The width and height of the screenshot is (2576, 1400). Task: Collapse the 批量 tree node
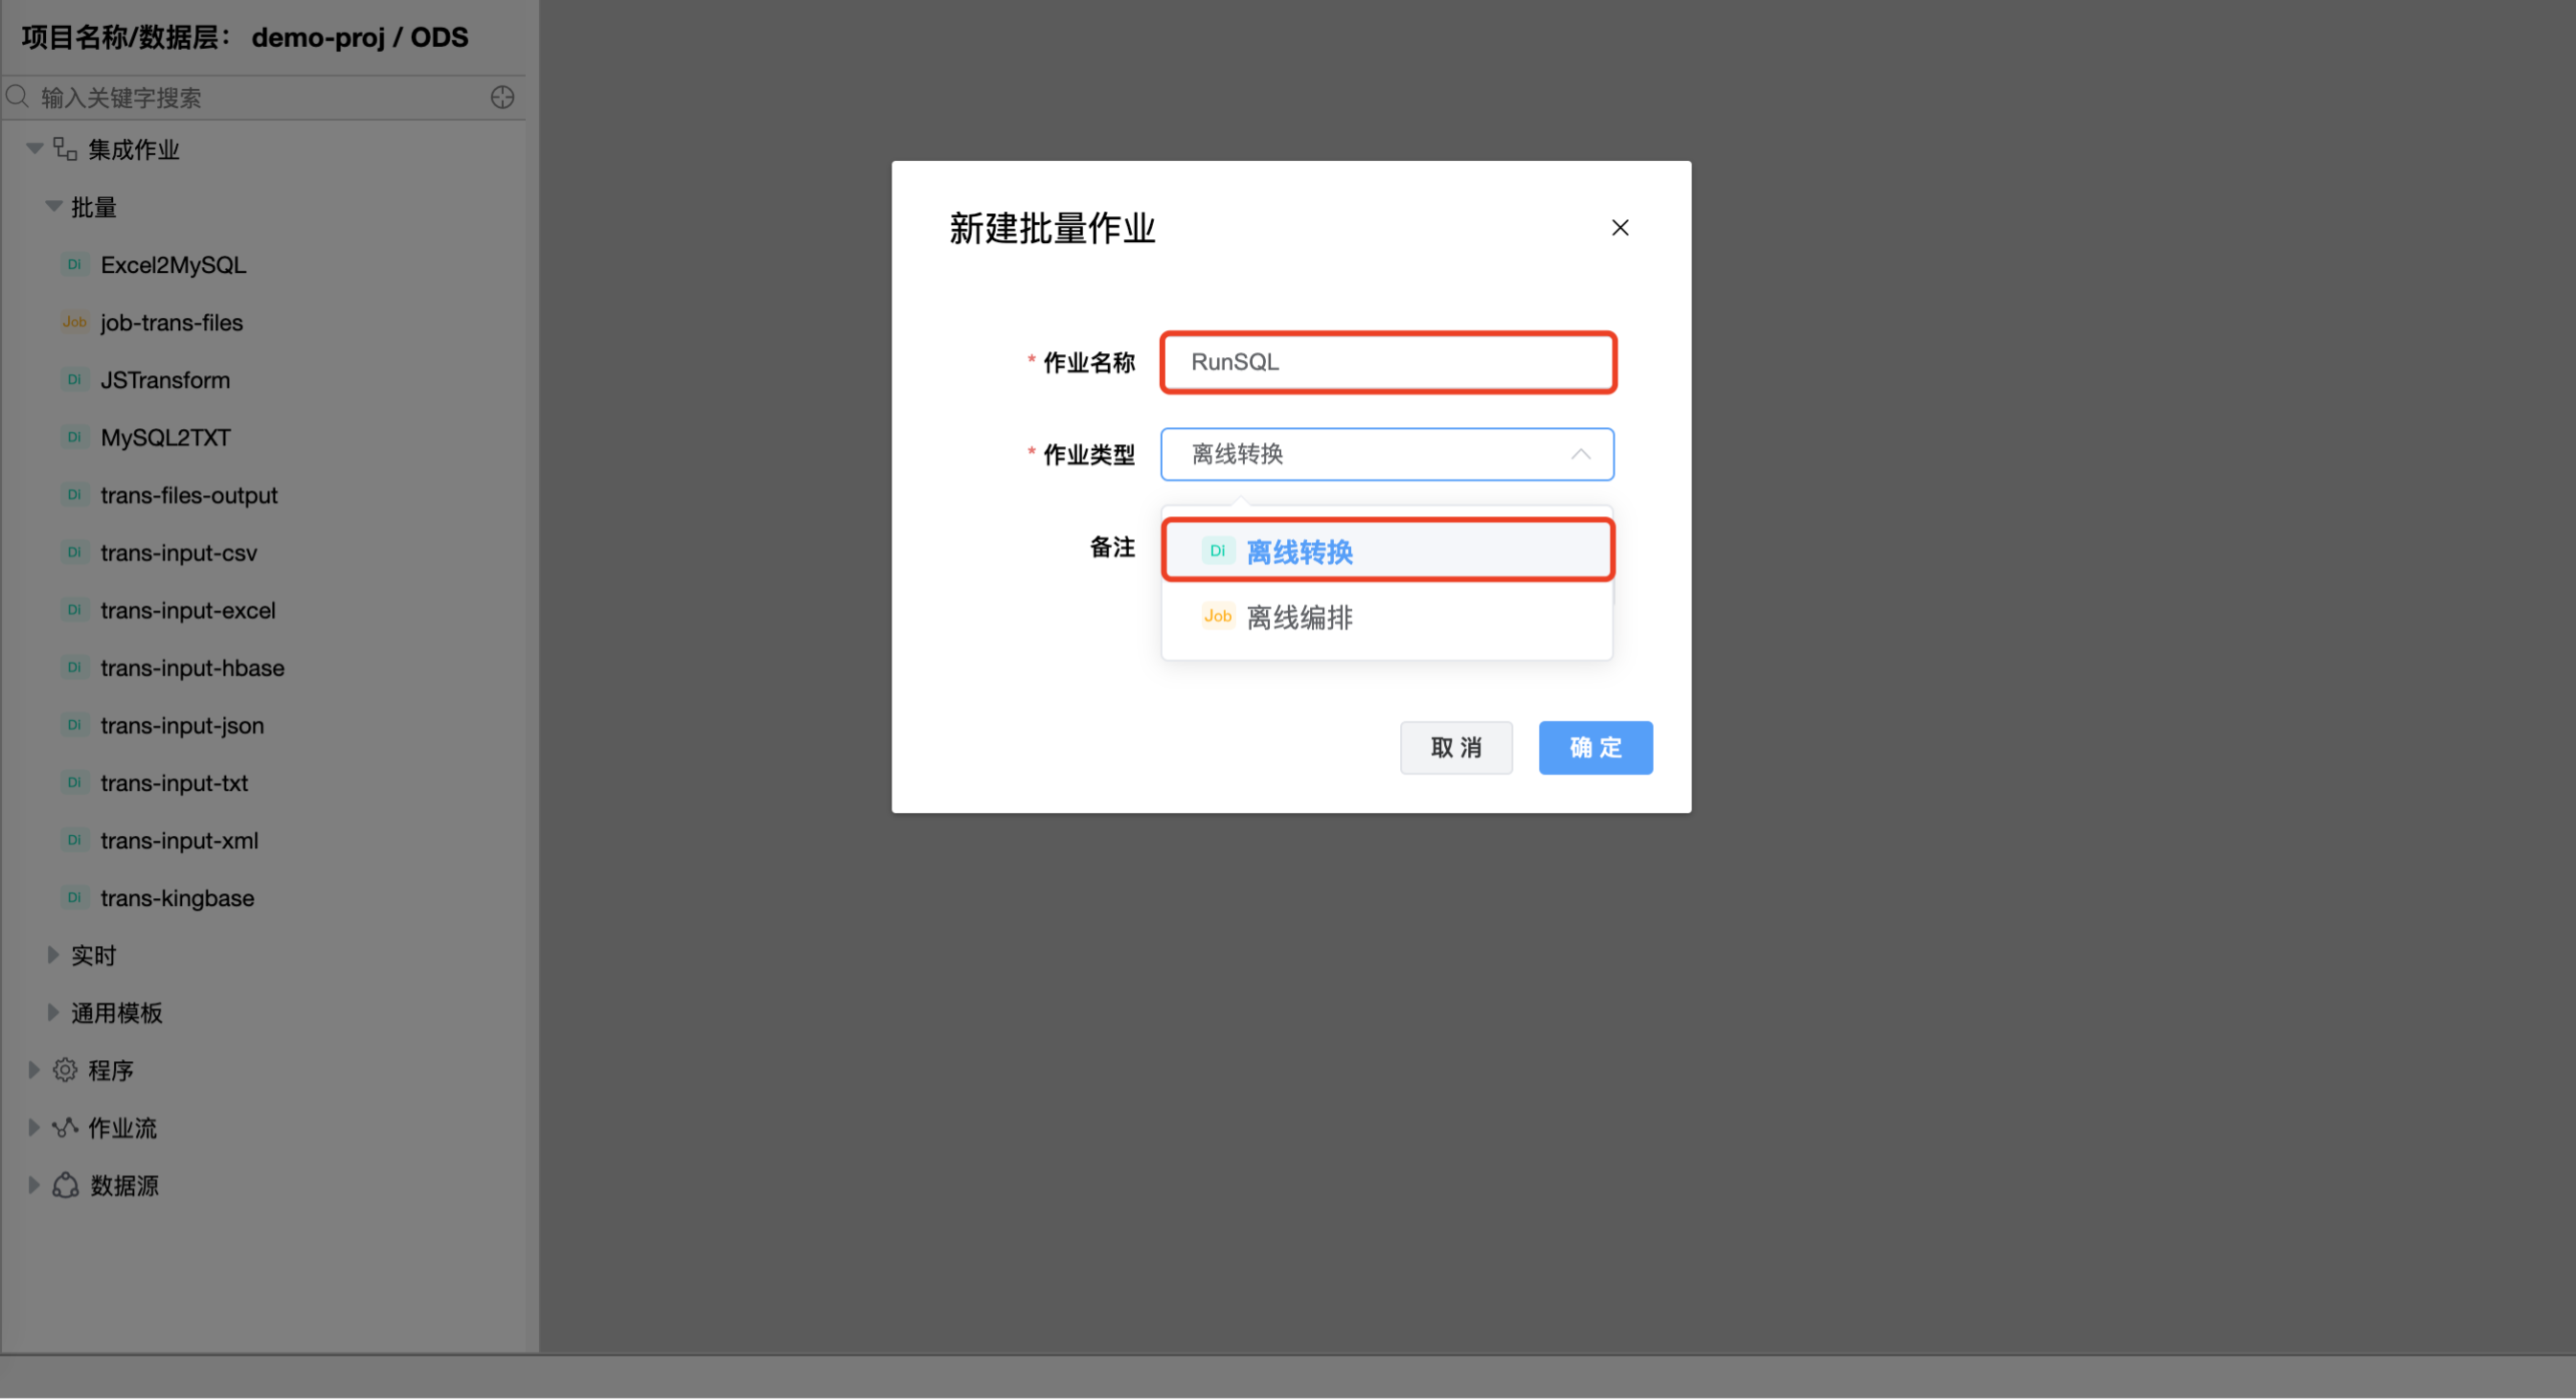click(x=53, y=206)
